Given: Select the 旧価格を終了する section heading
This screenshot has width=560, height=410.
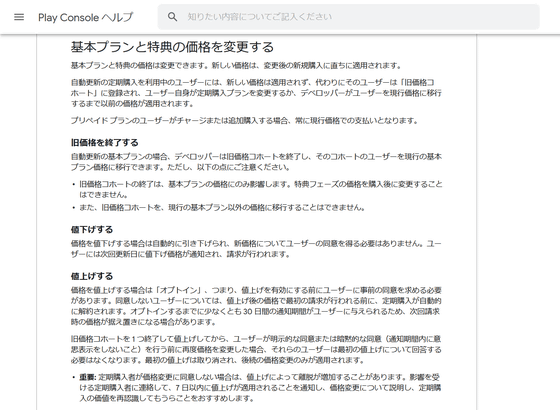Looking at the screenshot, I should (x=104, y=142).
